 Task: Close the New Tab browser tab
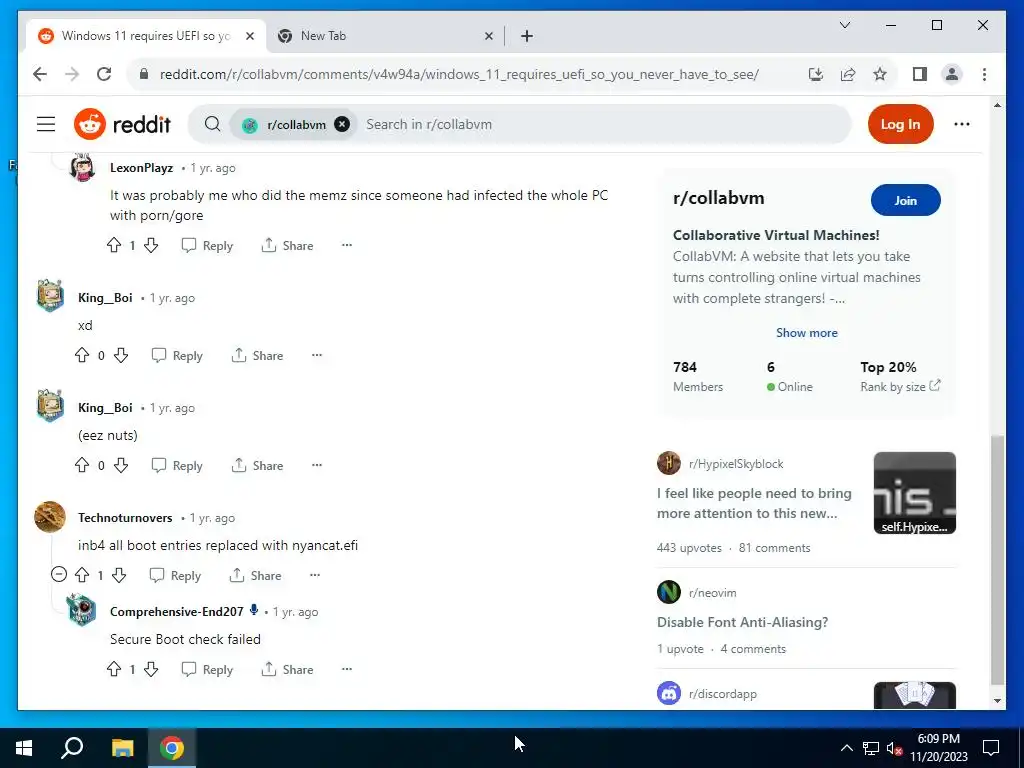coord(488,36)
